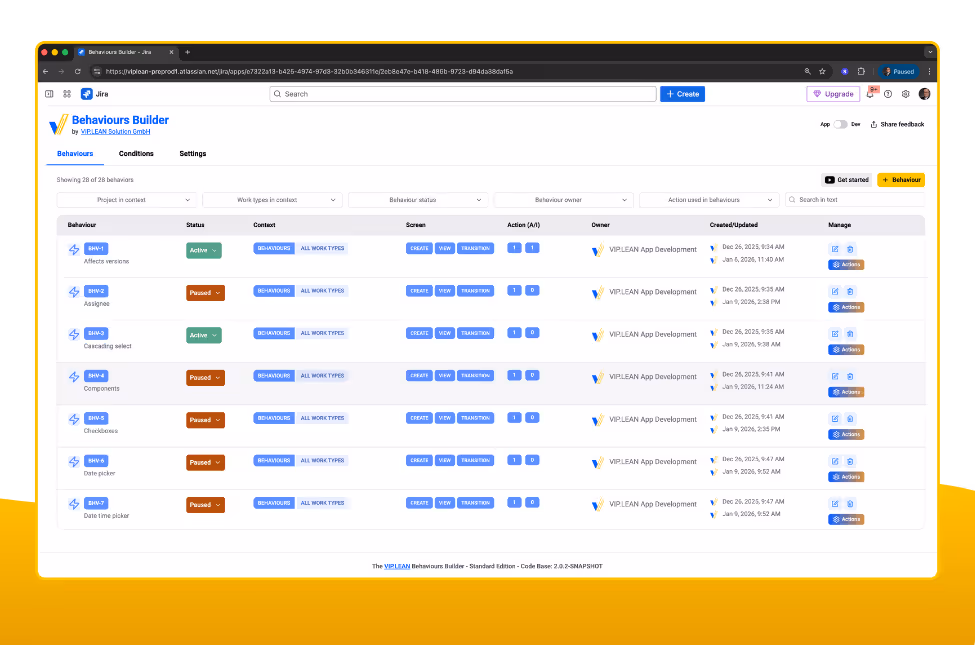Click the delete icon for BHV-6 Date picker

click(850, 462)
